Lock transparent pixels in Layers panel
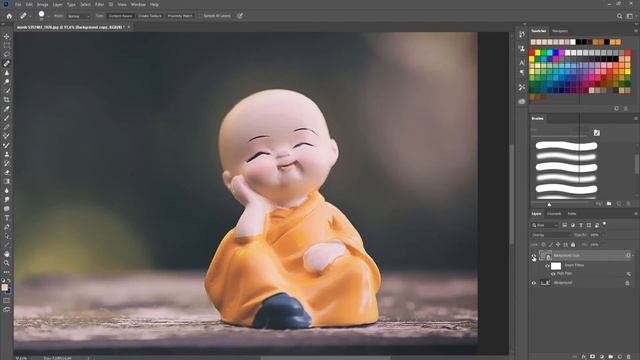This screenshot has width=640, height=360. pos(543,244)
